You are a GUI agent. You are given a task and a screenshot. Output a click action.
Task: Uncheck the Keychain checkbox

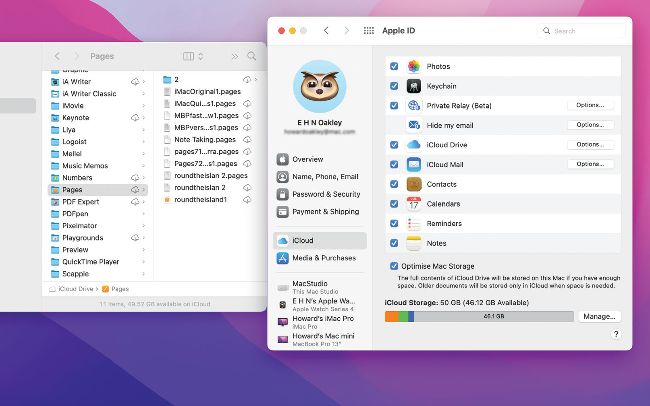(x=394, y=86)
